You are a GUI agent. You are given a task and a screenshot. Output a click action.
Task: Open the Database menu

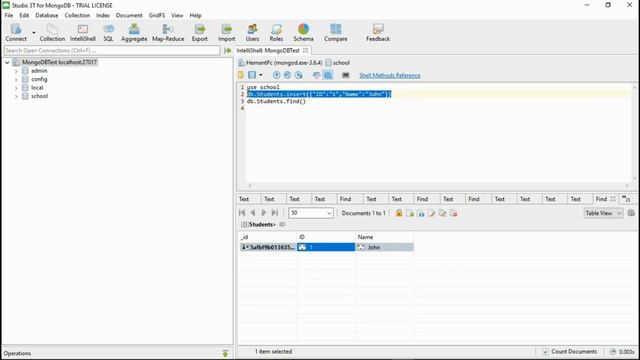pos(47,15)
